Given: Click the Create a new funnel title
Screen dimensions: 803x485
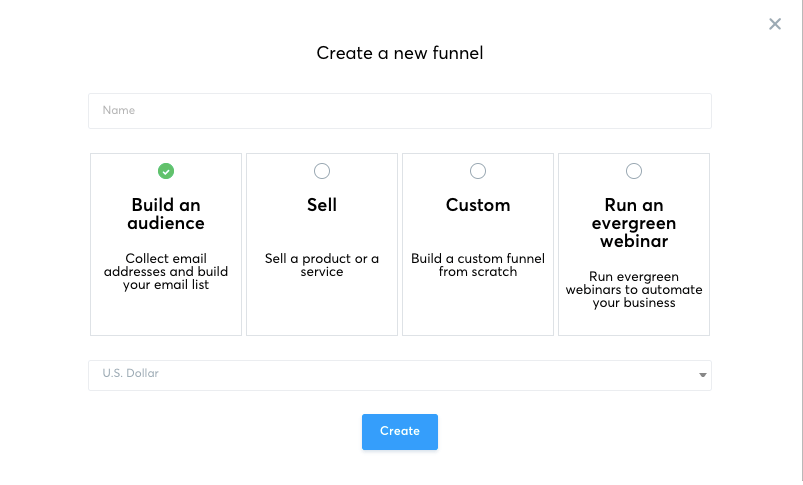Looking at the screenshot, I should point(400,53).
